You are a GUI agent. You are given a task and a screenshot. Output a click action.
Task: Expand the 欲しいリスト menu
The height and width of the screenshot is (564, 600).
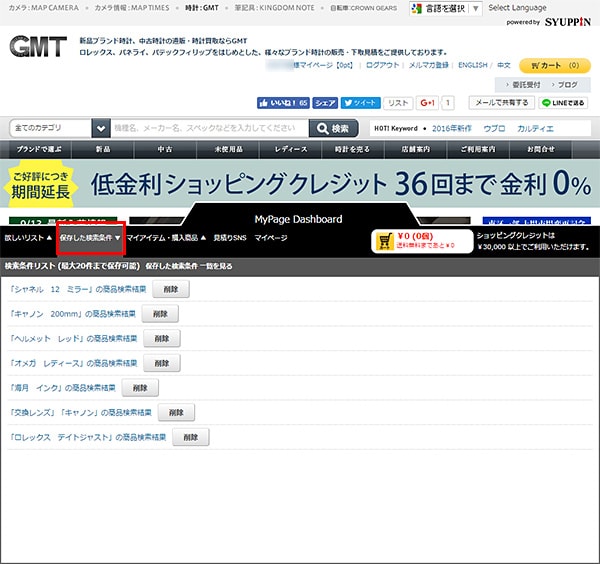[x=28, y=238]
